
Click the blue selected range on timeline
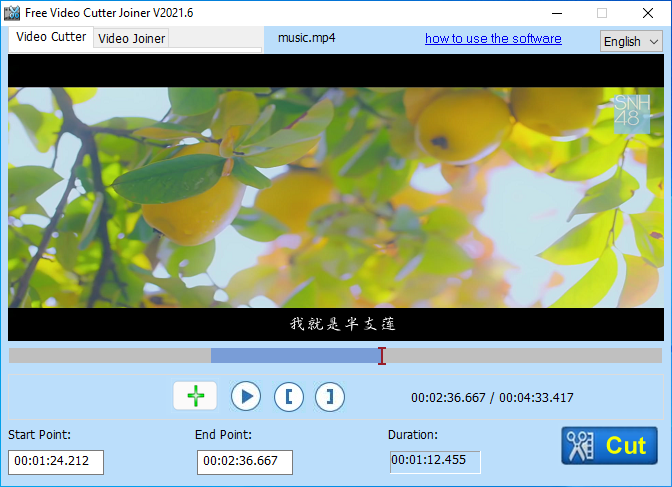(x=294, y=356)
